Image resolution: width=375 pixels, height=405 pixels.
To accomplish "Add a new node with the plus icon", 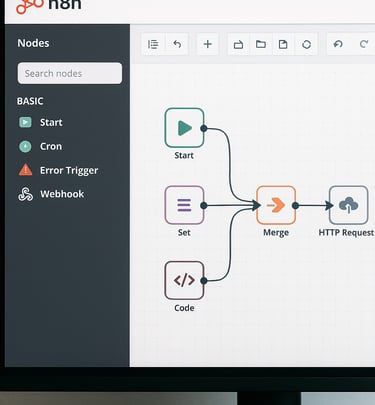I will click(208, 44).
